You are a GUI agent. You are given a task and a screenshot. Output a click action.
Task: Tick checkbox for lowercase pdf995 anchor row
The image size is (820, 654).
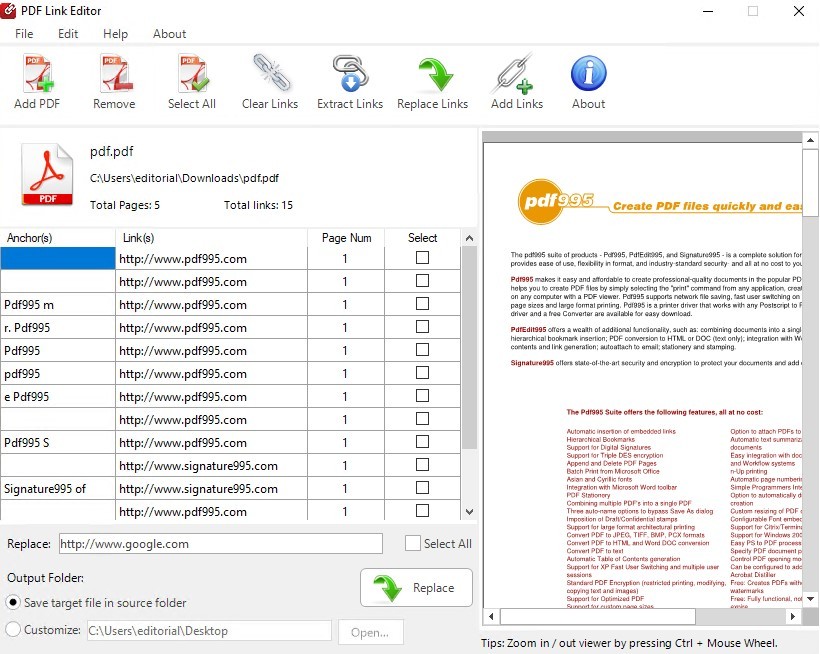pyautogui.click(x=422, y=373)
